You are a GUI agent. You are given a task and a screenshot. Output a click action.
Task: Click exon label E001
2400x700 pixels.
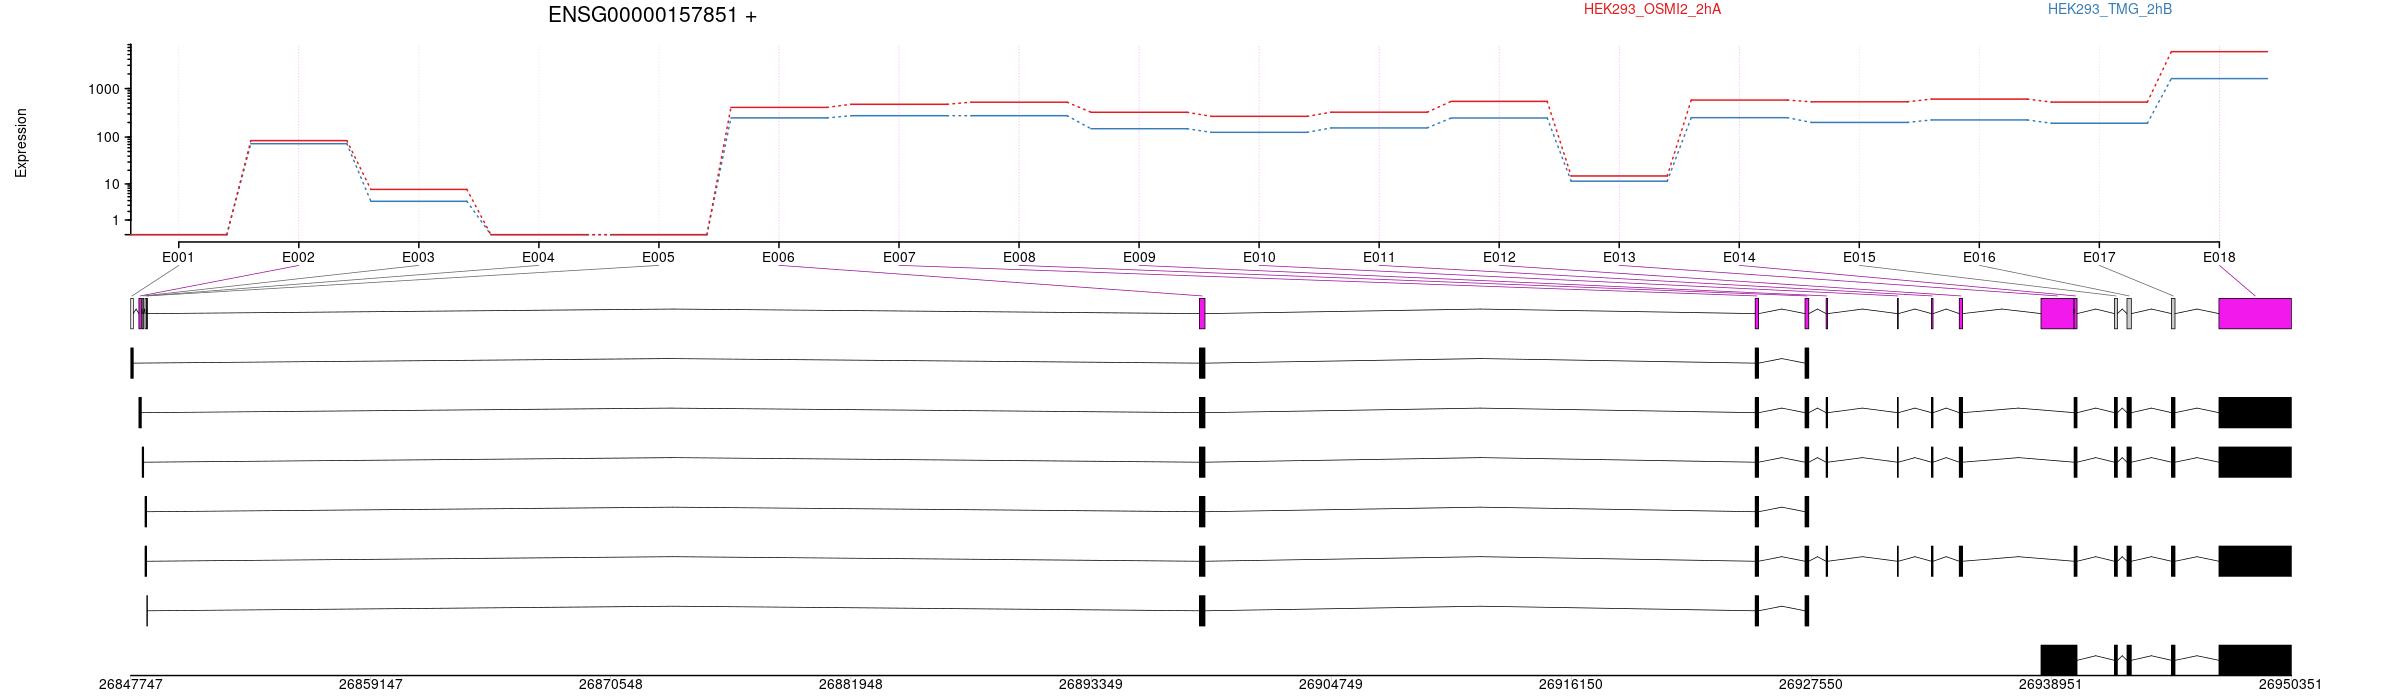click(178, 257)
